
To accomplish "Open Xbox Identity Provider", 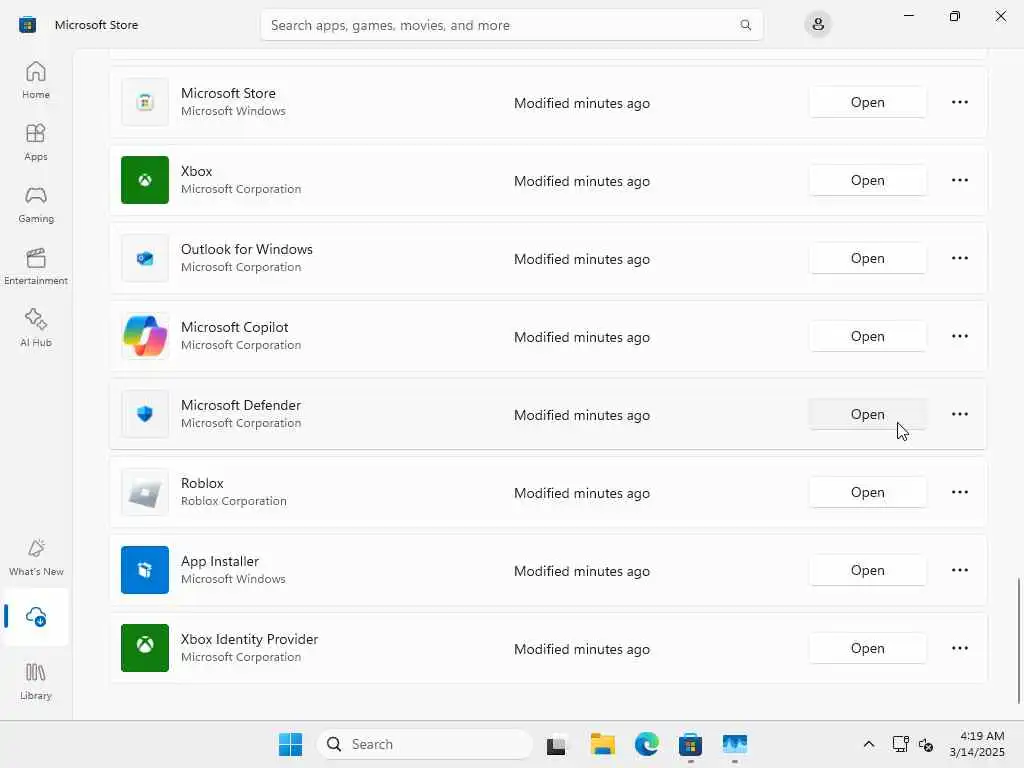I will pos(867,648).
